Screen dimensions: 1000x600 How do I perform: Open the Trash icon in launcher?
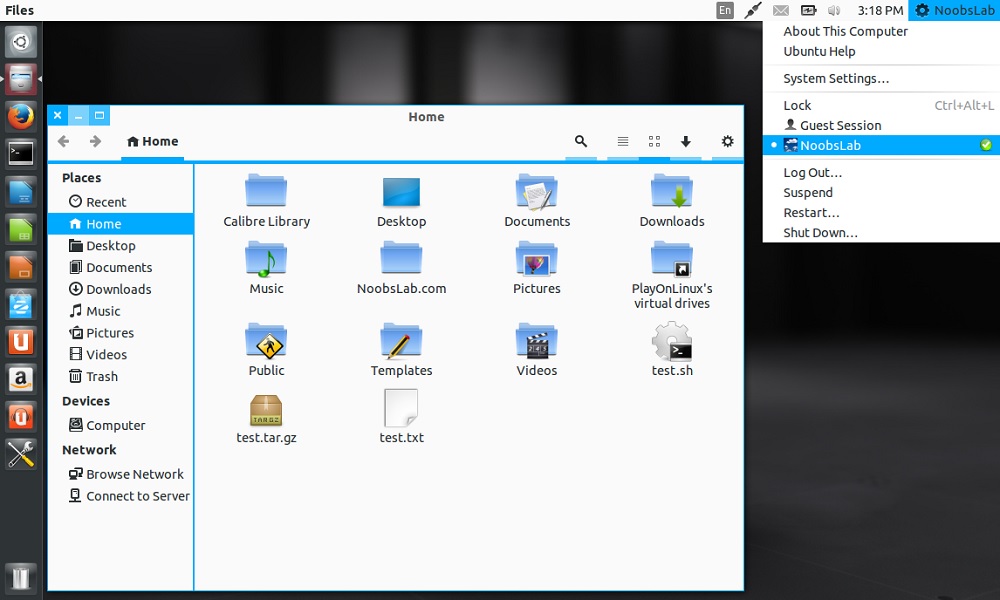point(20,578)
